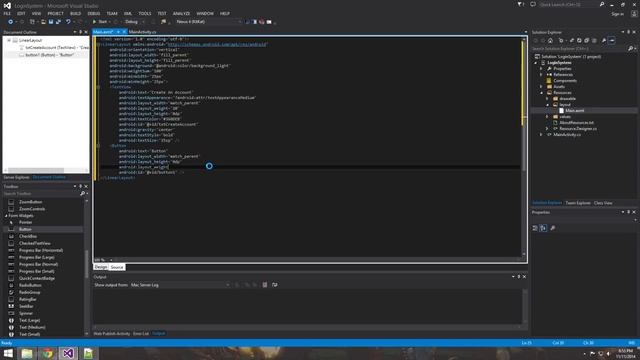
Task: Click the Undo toolbar icon
Action: point(68,22)
